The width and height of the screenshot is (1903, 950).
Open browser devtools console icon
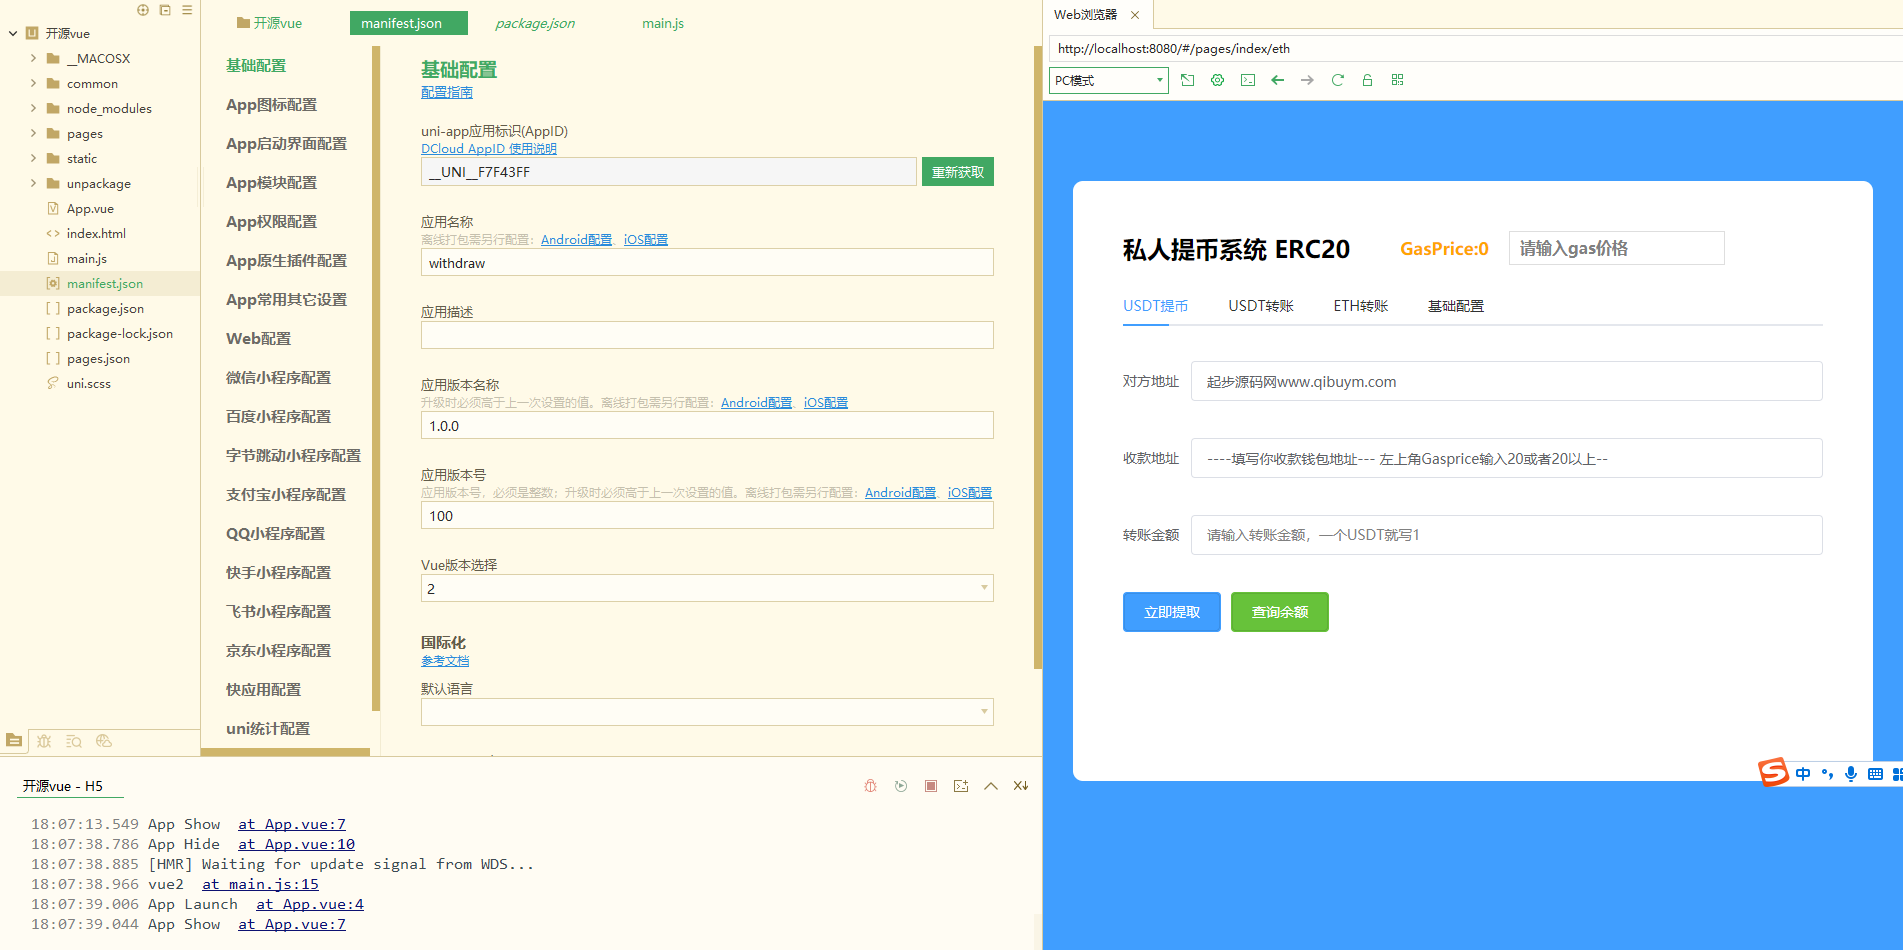click(x=1247, y=80)
